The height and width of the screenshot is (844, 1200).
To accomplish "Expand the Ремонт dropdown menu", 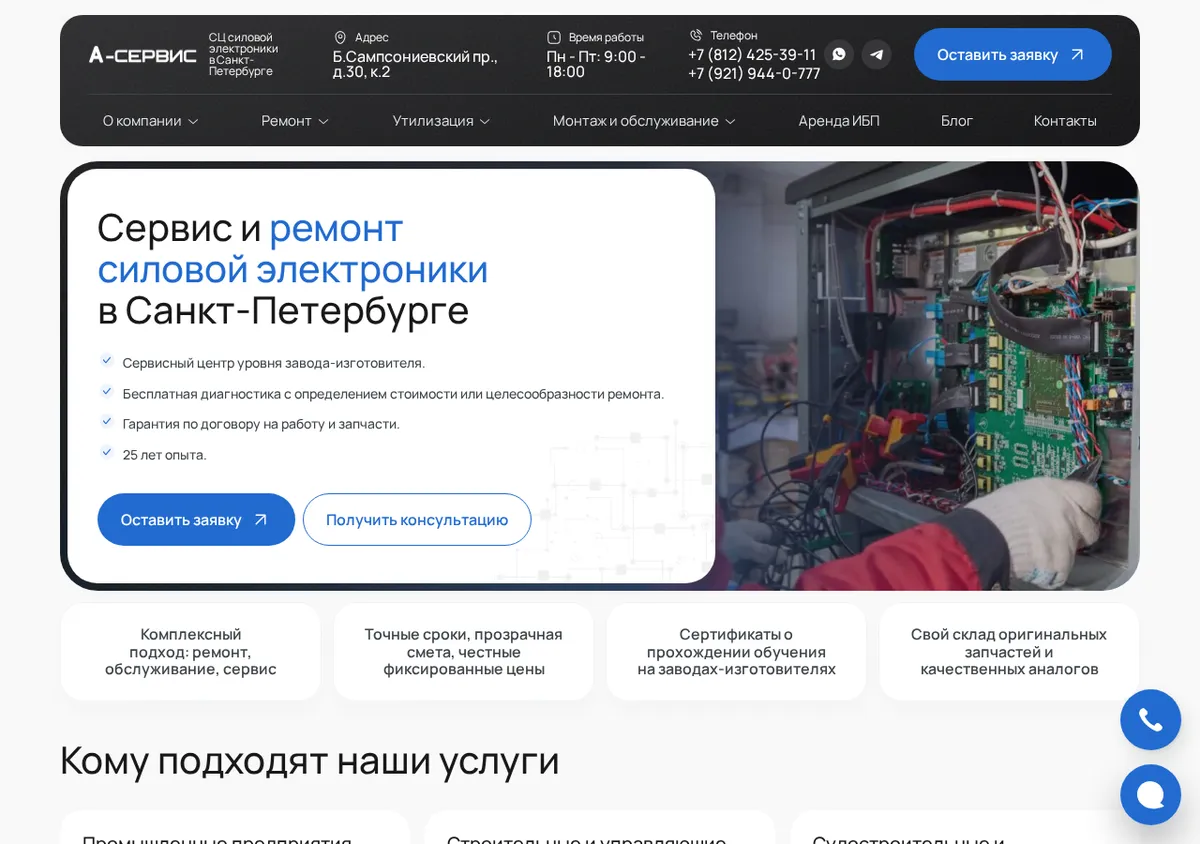I will click(x=295, y=121).
